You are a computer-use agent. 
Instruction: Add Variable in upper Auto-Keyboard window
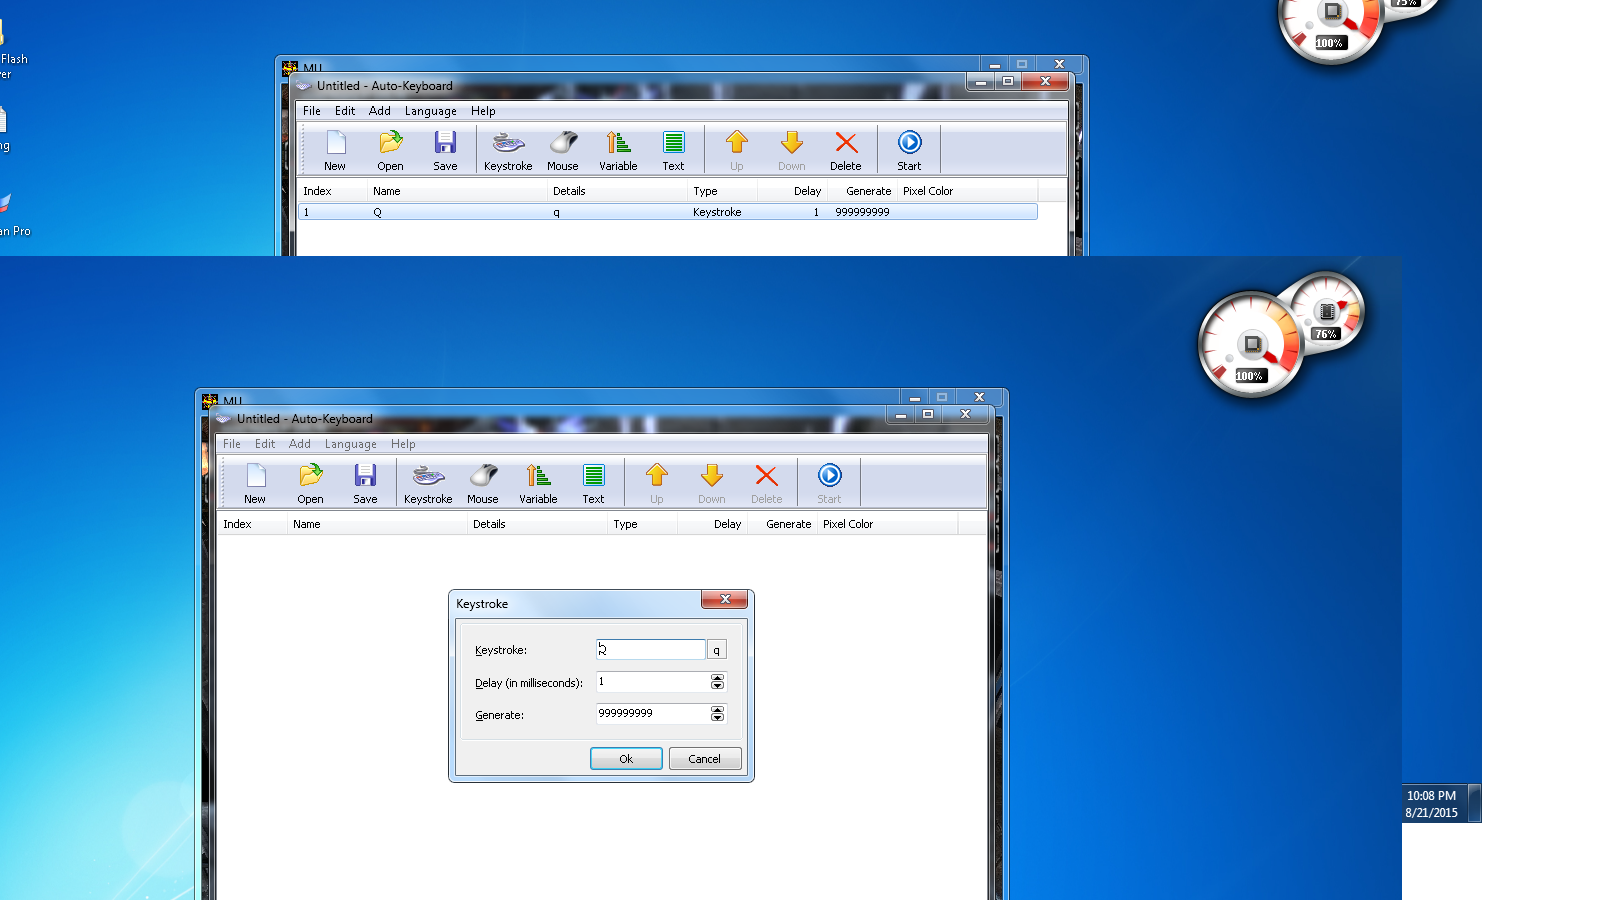[x=618, y=150]
